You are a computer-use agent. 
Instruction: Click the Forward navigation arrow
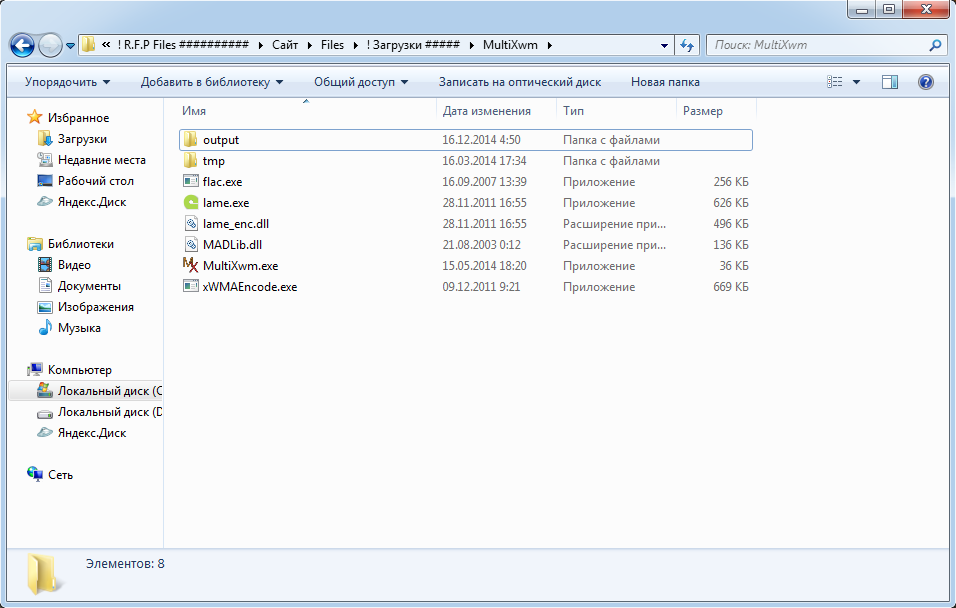coord(50,45)
